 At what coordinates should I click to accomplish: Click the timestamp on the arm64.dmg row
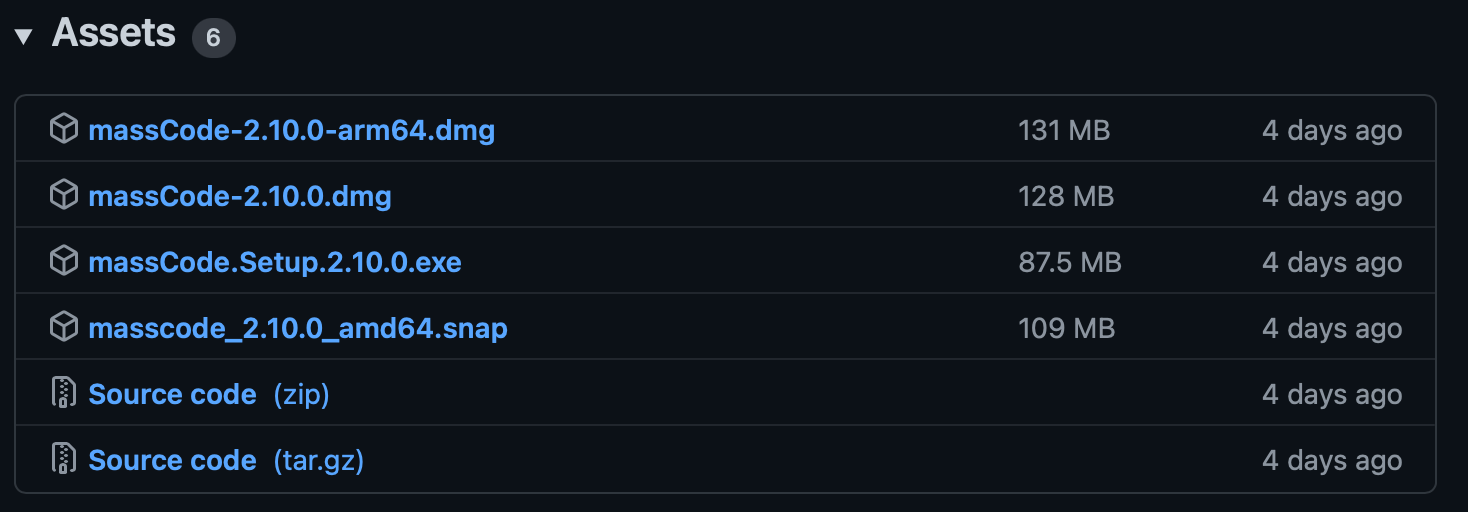coord(1331,130)
